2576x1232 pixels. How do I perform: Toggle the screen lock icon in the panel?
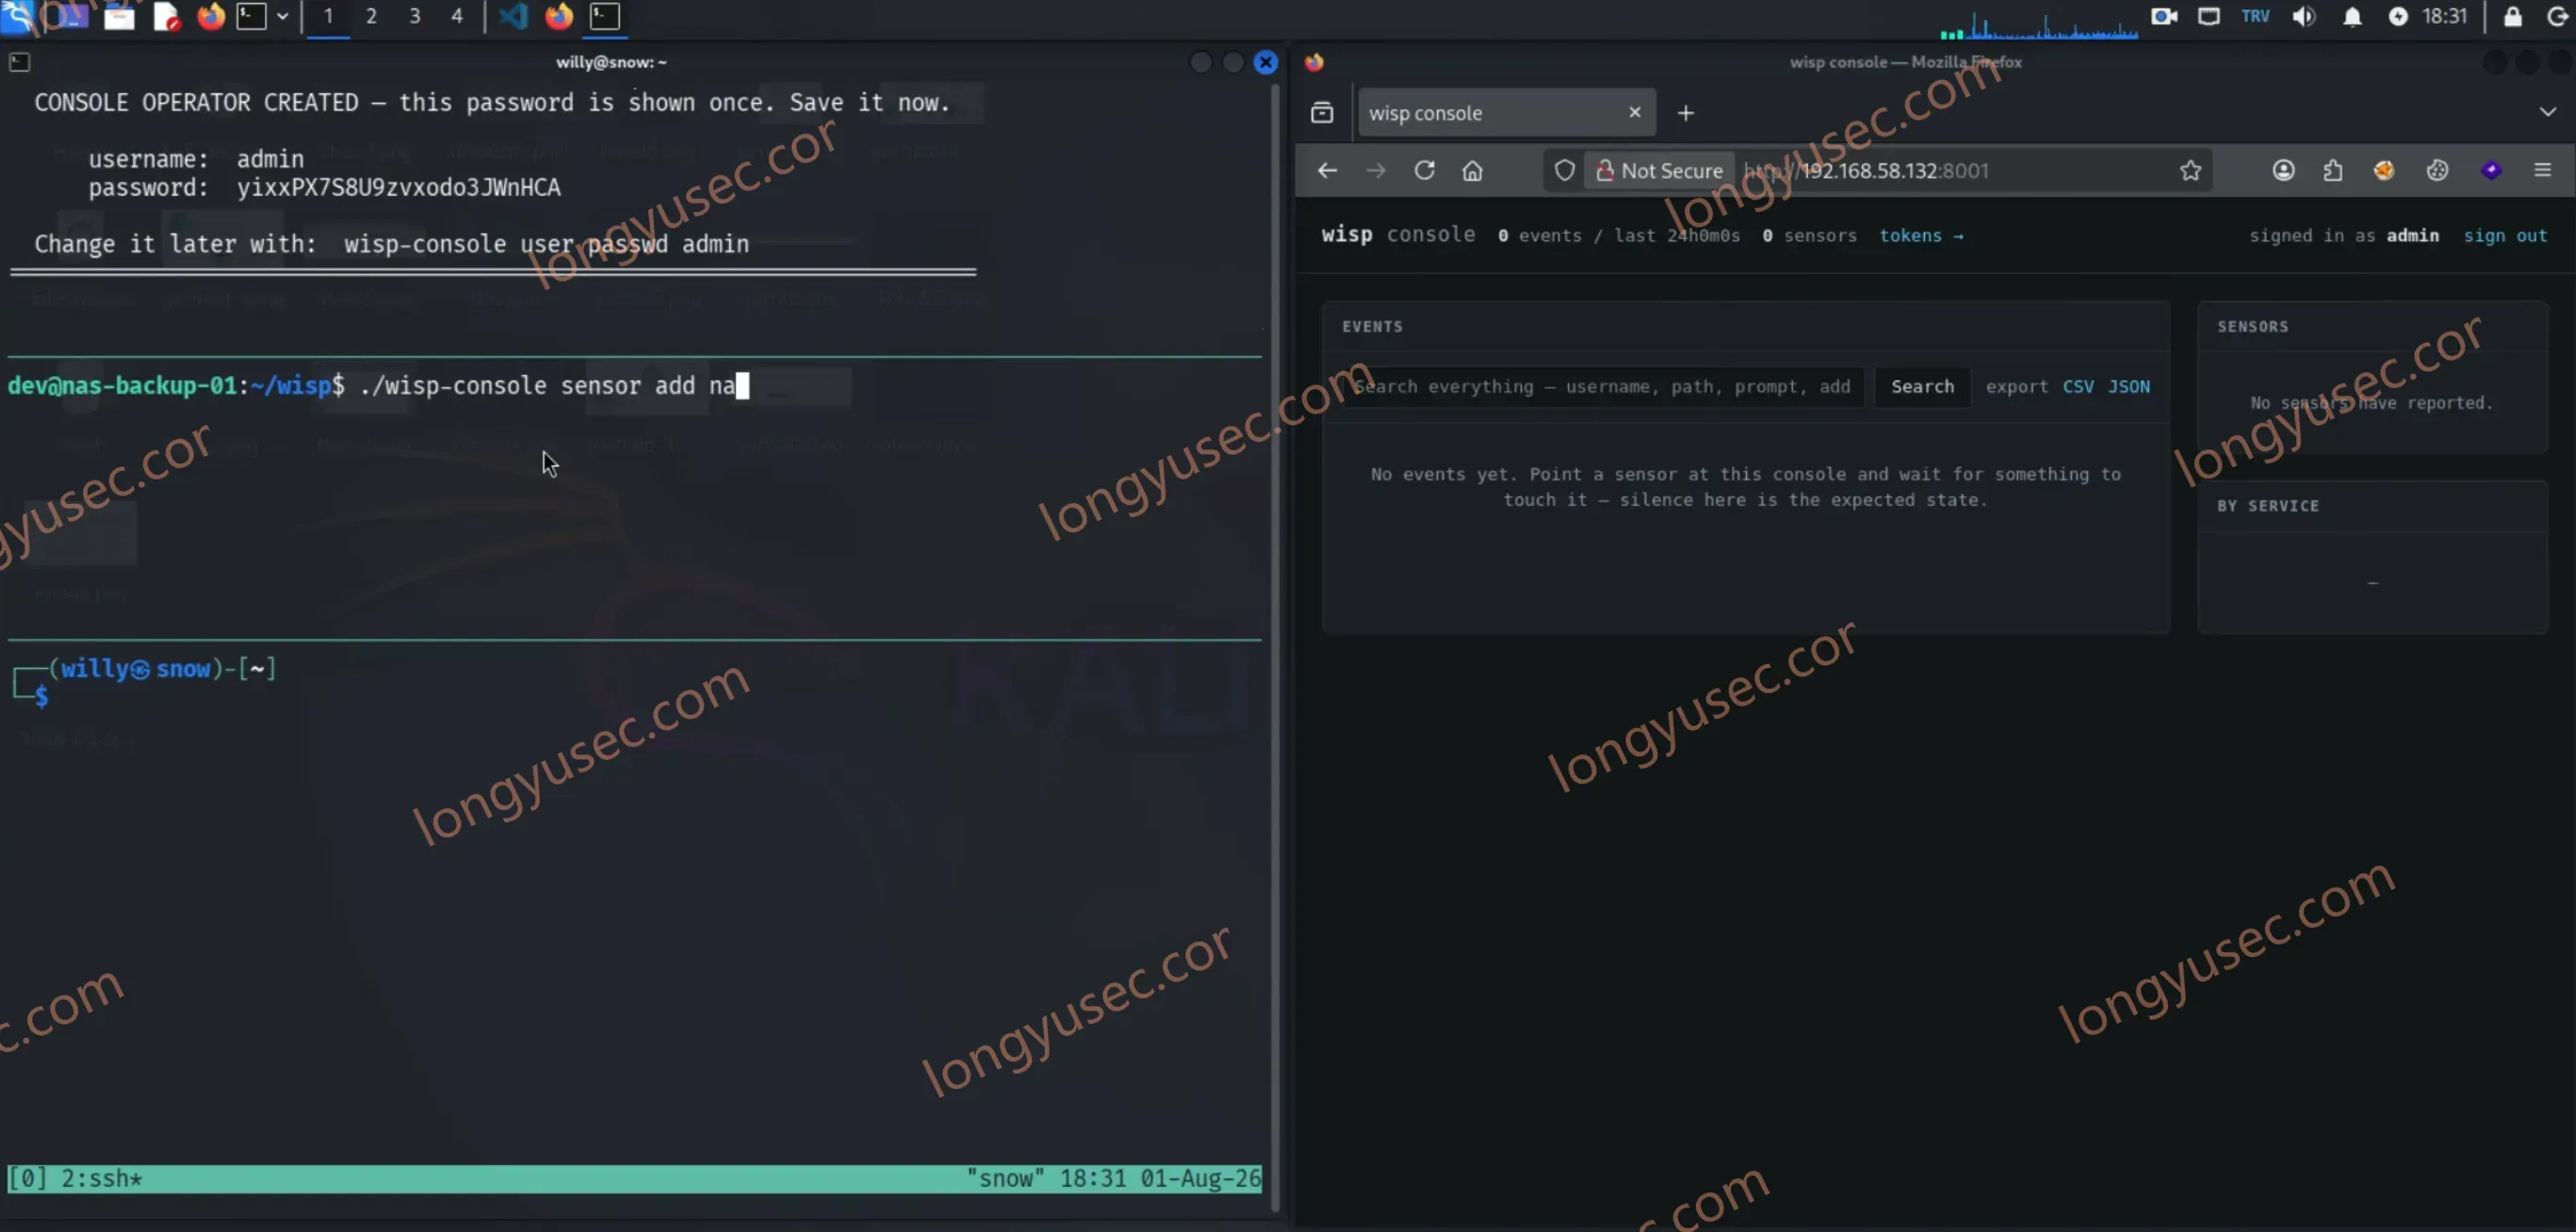coord(2512,16)
